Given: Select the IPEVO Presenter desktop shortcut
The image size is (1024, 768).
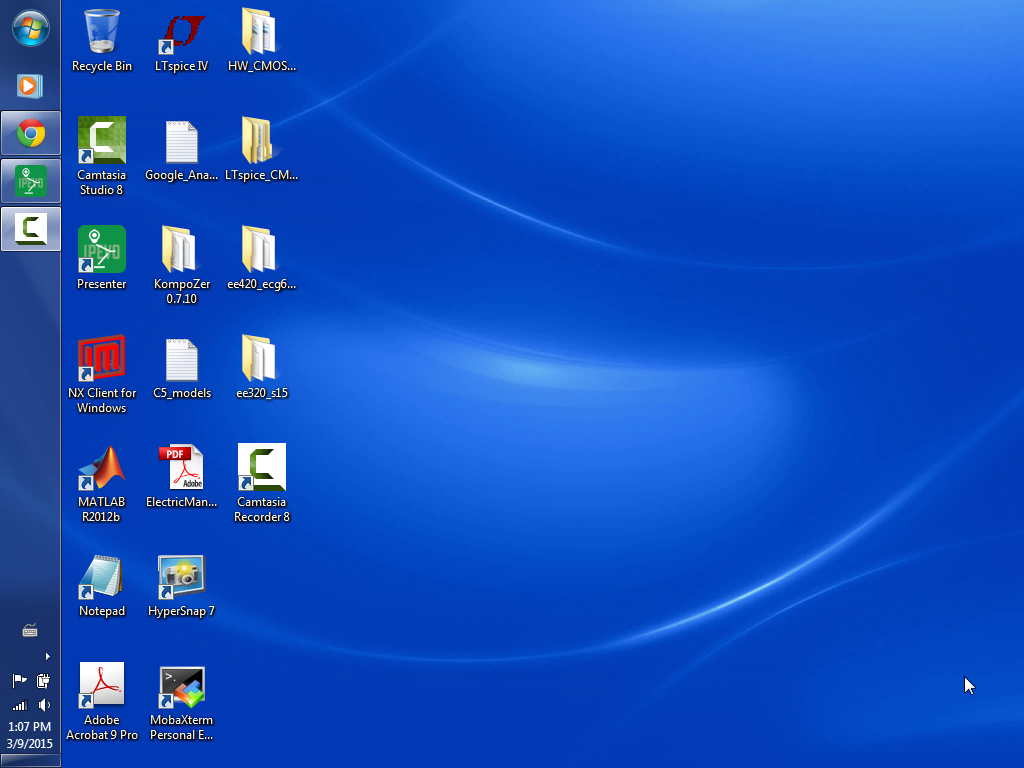Looking at the screenshot, I should tap(102, 250).
